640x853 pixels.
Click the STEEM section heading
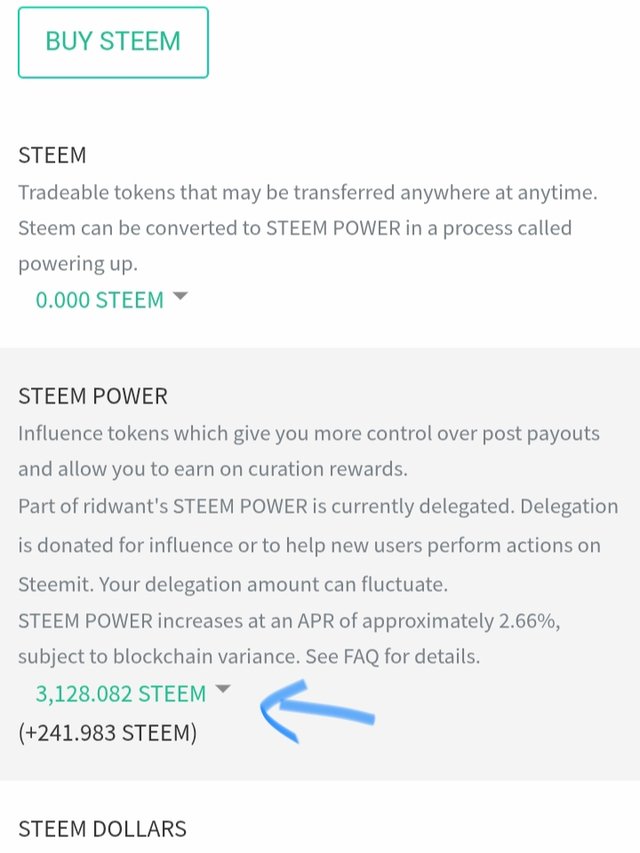coord(52,156)
